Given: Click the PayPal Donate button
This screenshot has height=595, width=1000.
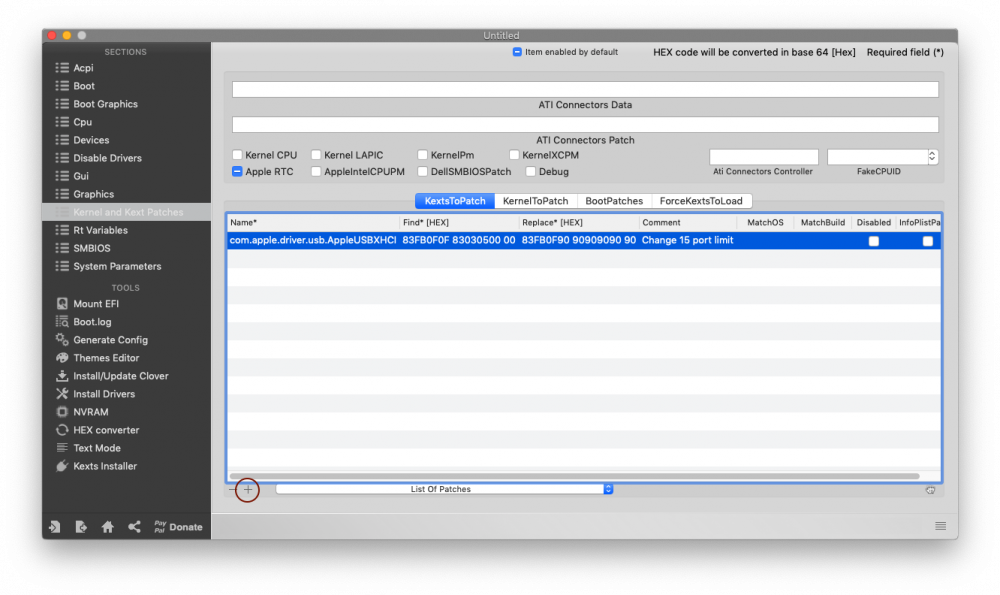Looking at the screenshot, I should [178, 527].
